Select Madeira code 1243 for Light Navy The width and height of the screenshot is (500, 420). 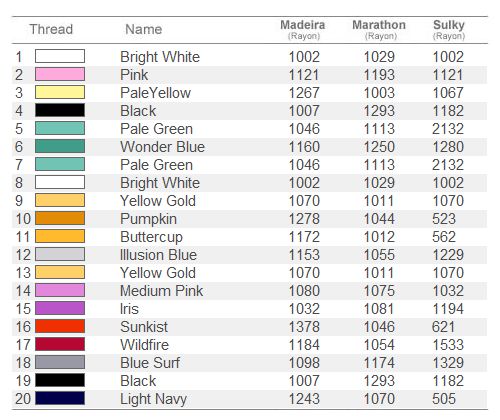click(x=304, y=399)
